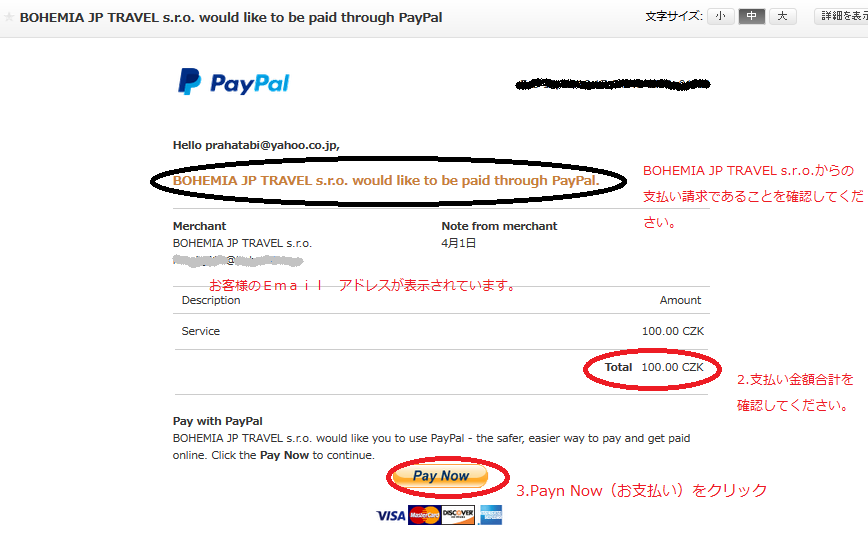Click the greeting line with prahatabi@yahoo.co.jp

coord(256,145)
